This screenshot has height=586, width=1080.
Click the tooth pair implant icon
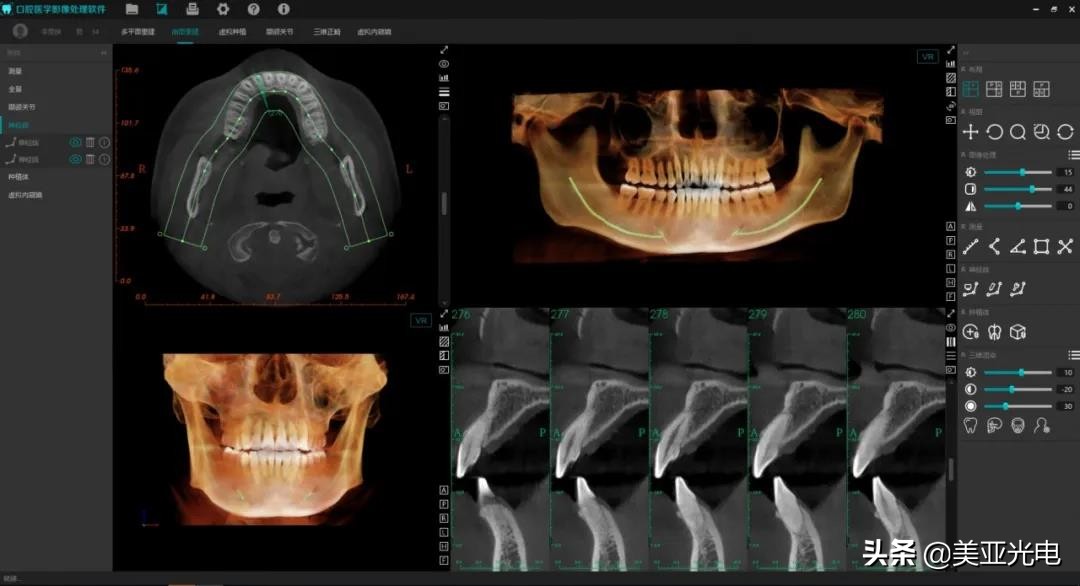point(994,332)
